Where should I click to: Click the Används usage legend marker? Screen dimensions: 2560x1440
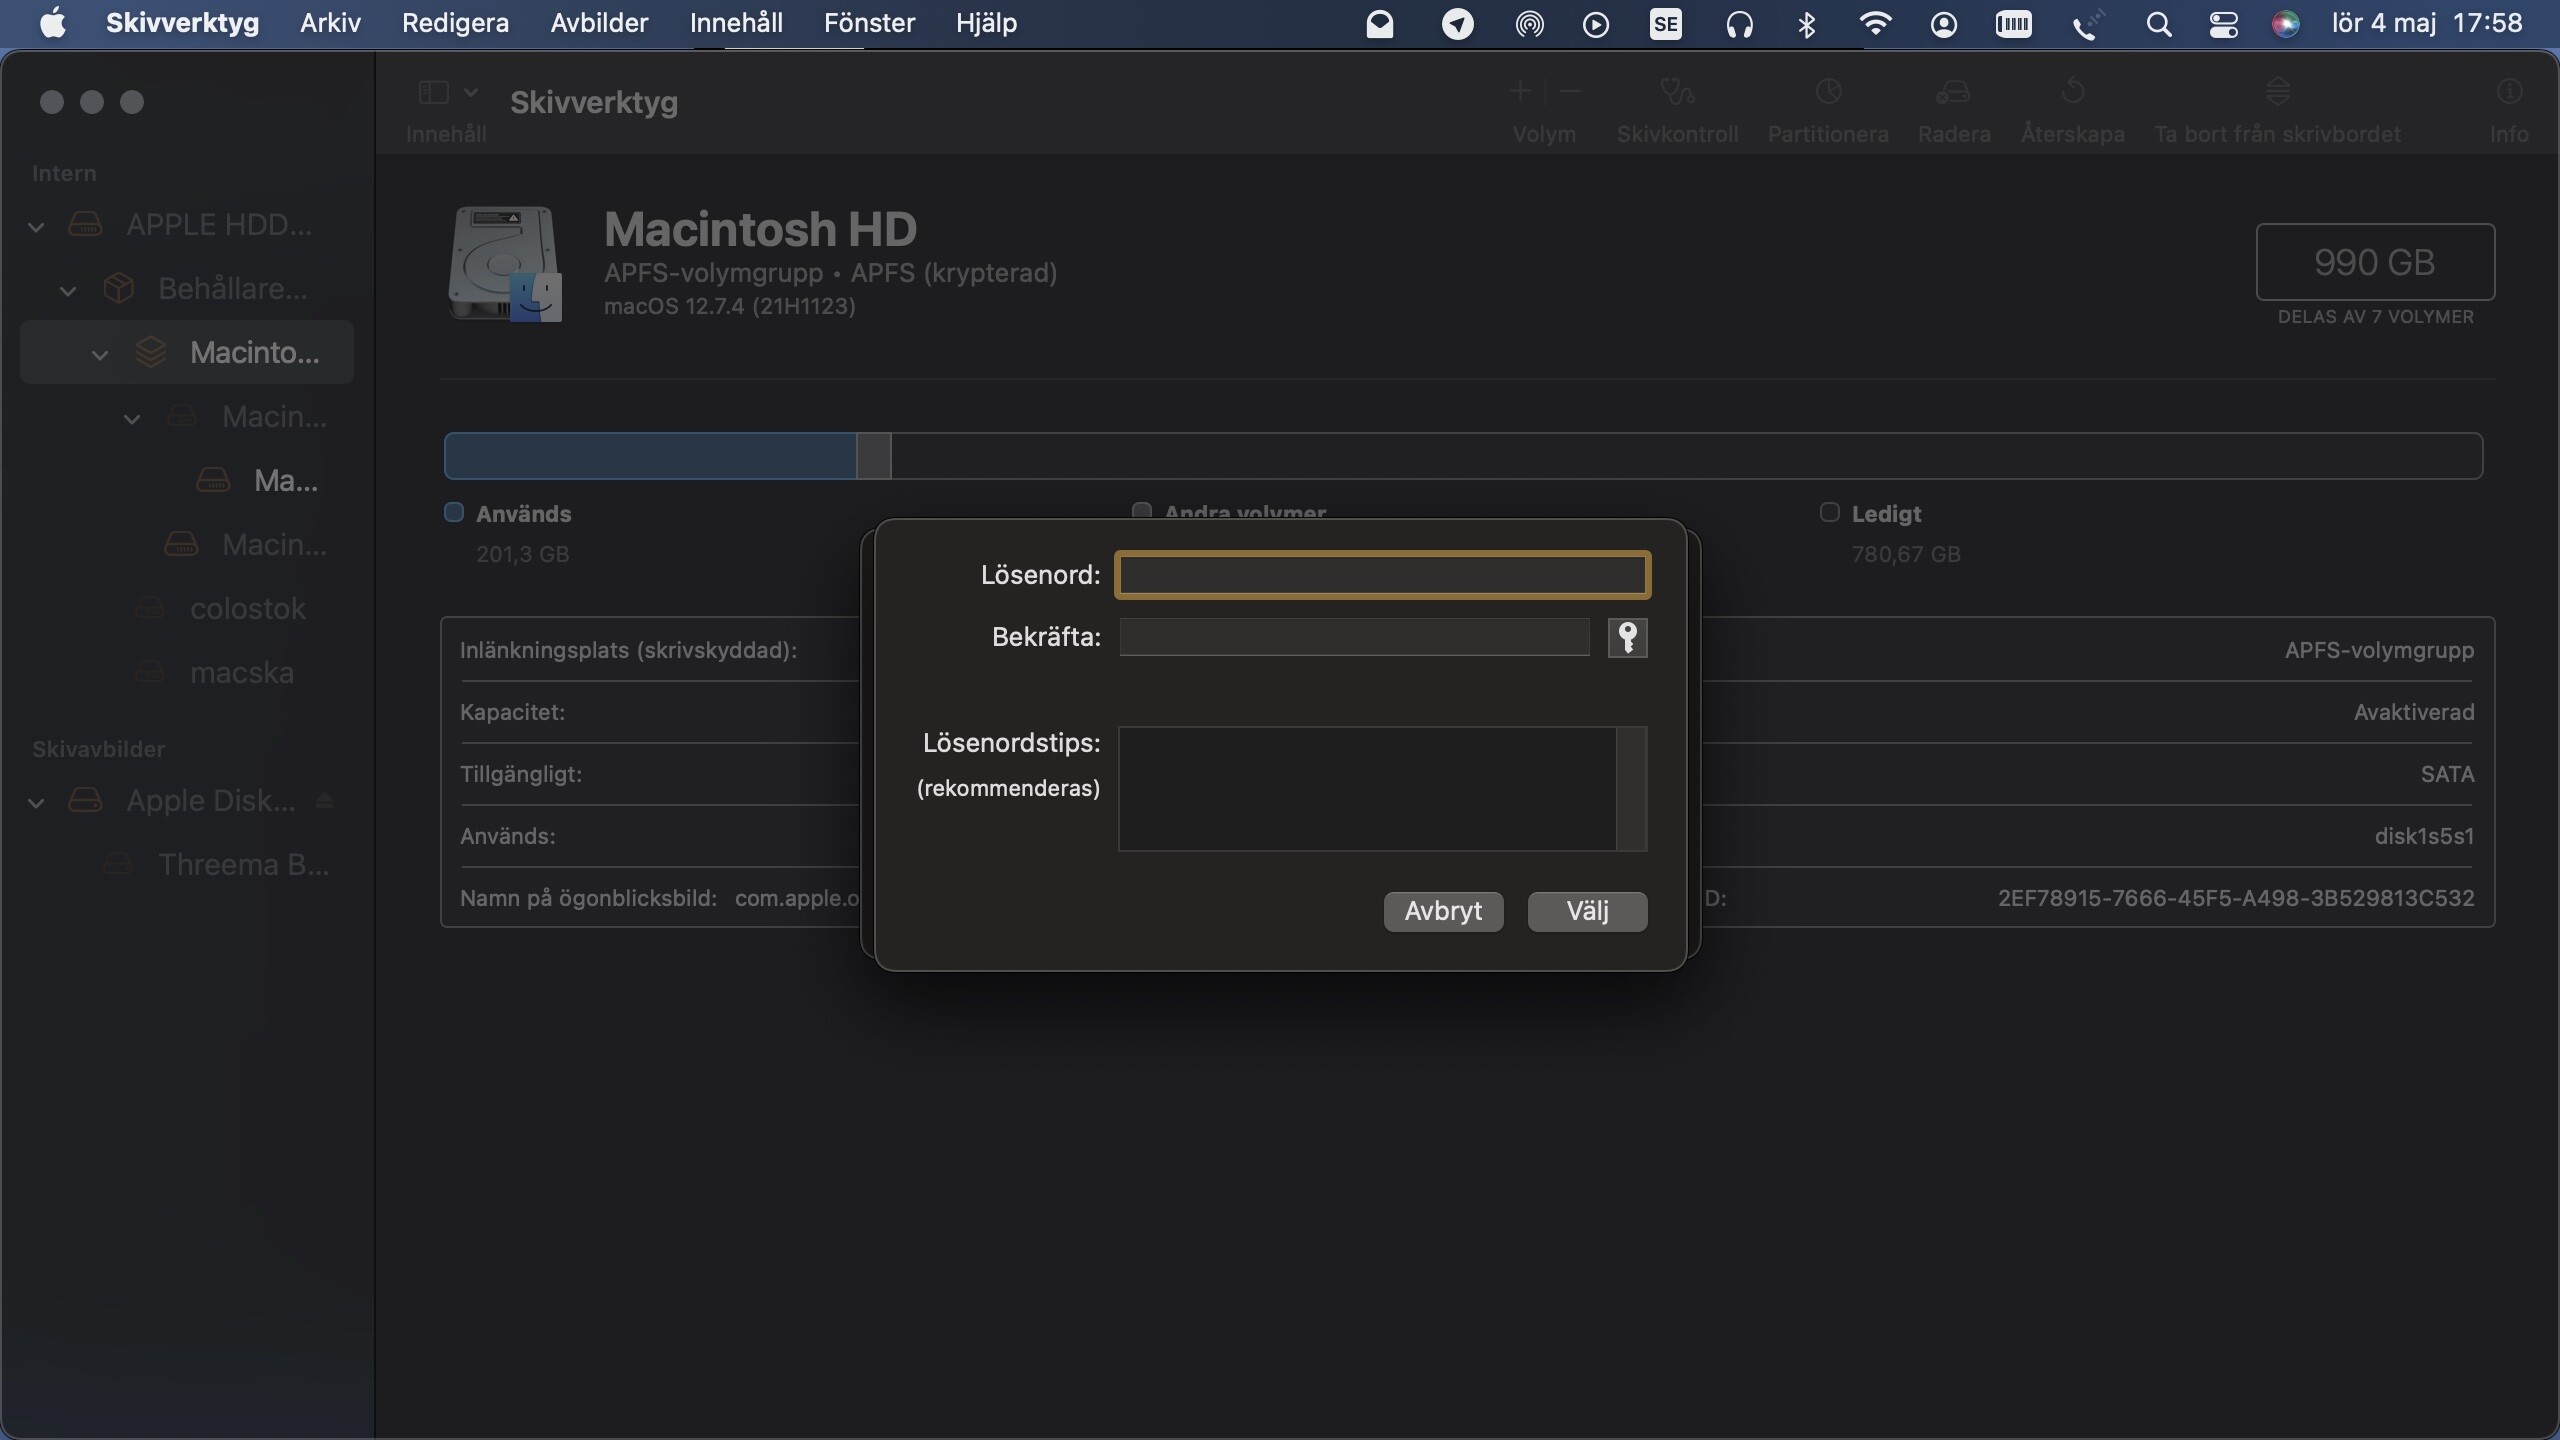tap(454, 513)
